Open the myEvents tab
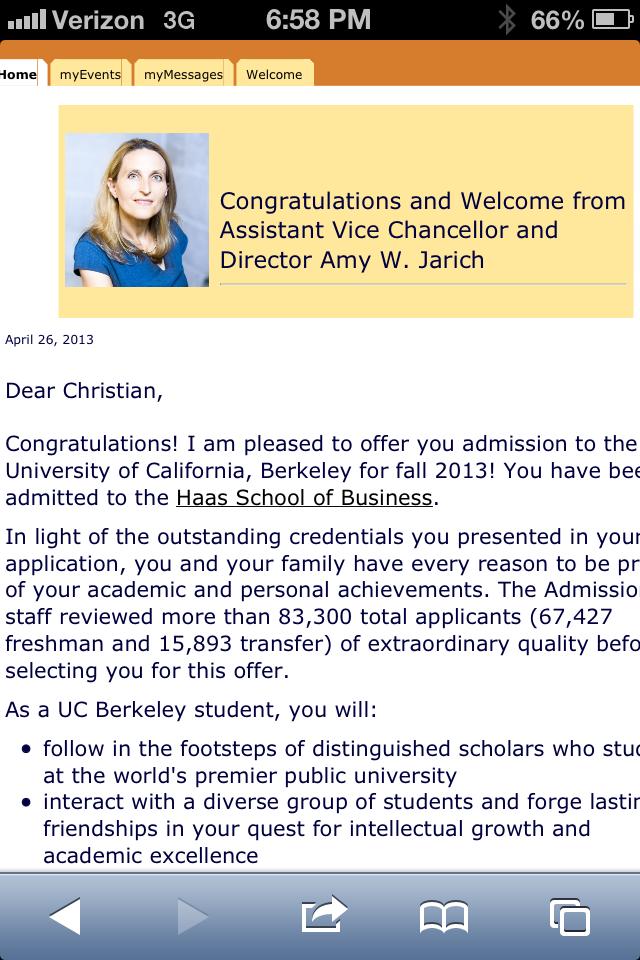This screenshot has height=960, width=640. [x=89, y=74]
